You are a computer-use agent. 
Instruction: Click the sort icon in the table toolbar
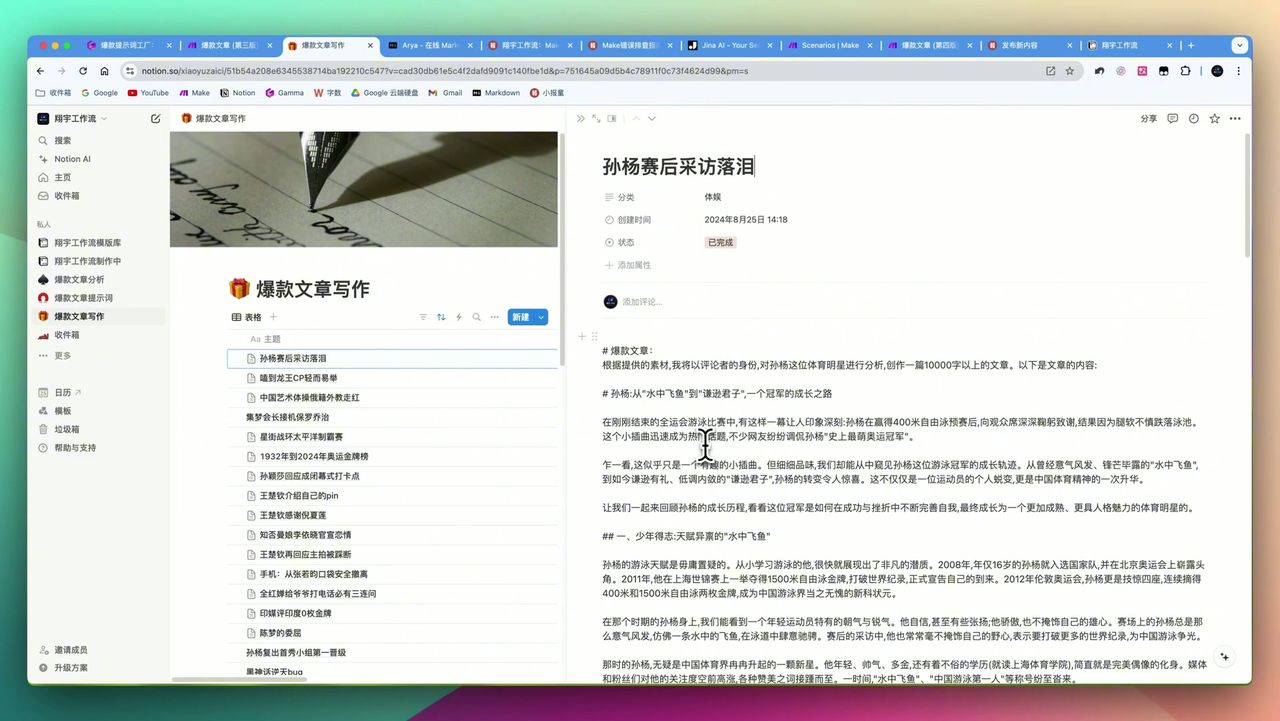(440, 317)
